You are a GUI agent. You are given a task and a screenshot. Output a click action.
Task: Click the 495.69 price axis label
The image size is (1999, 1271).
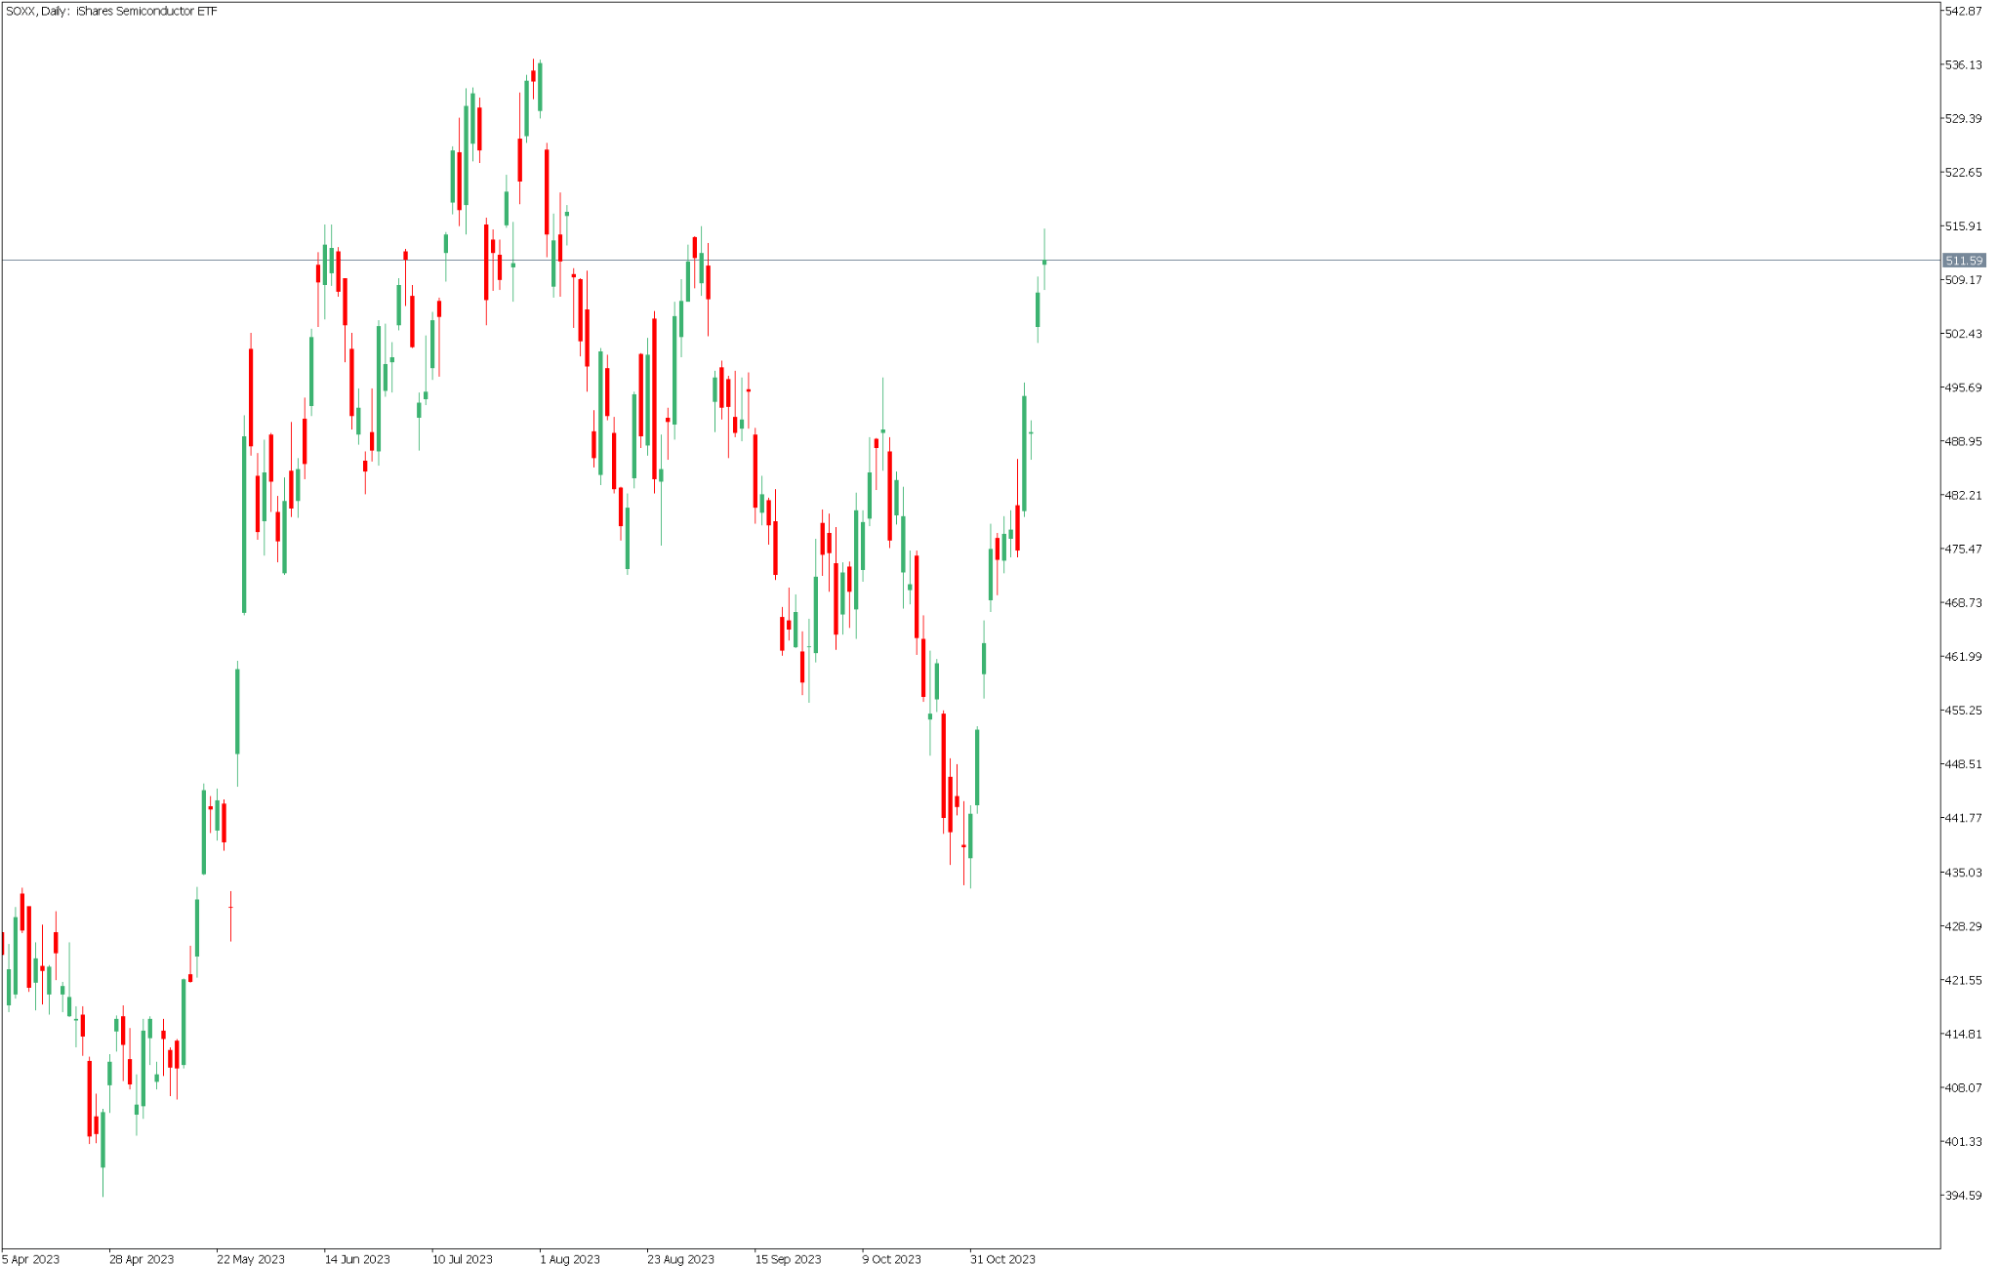point(1962,388)
